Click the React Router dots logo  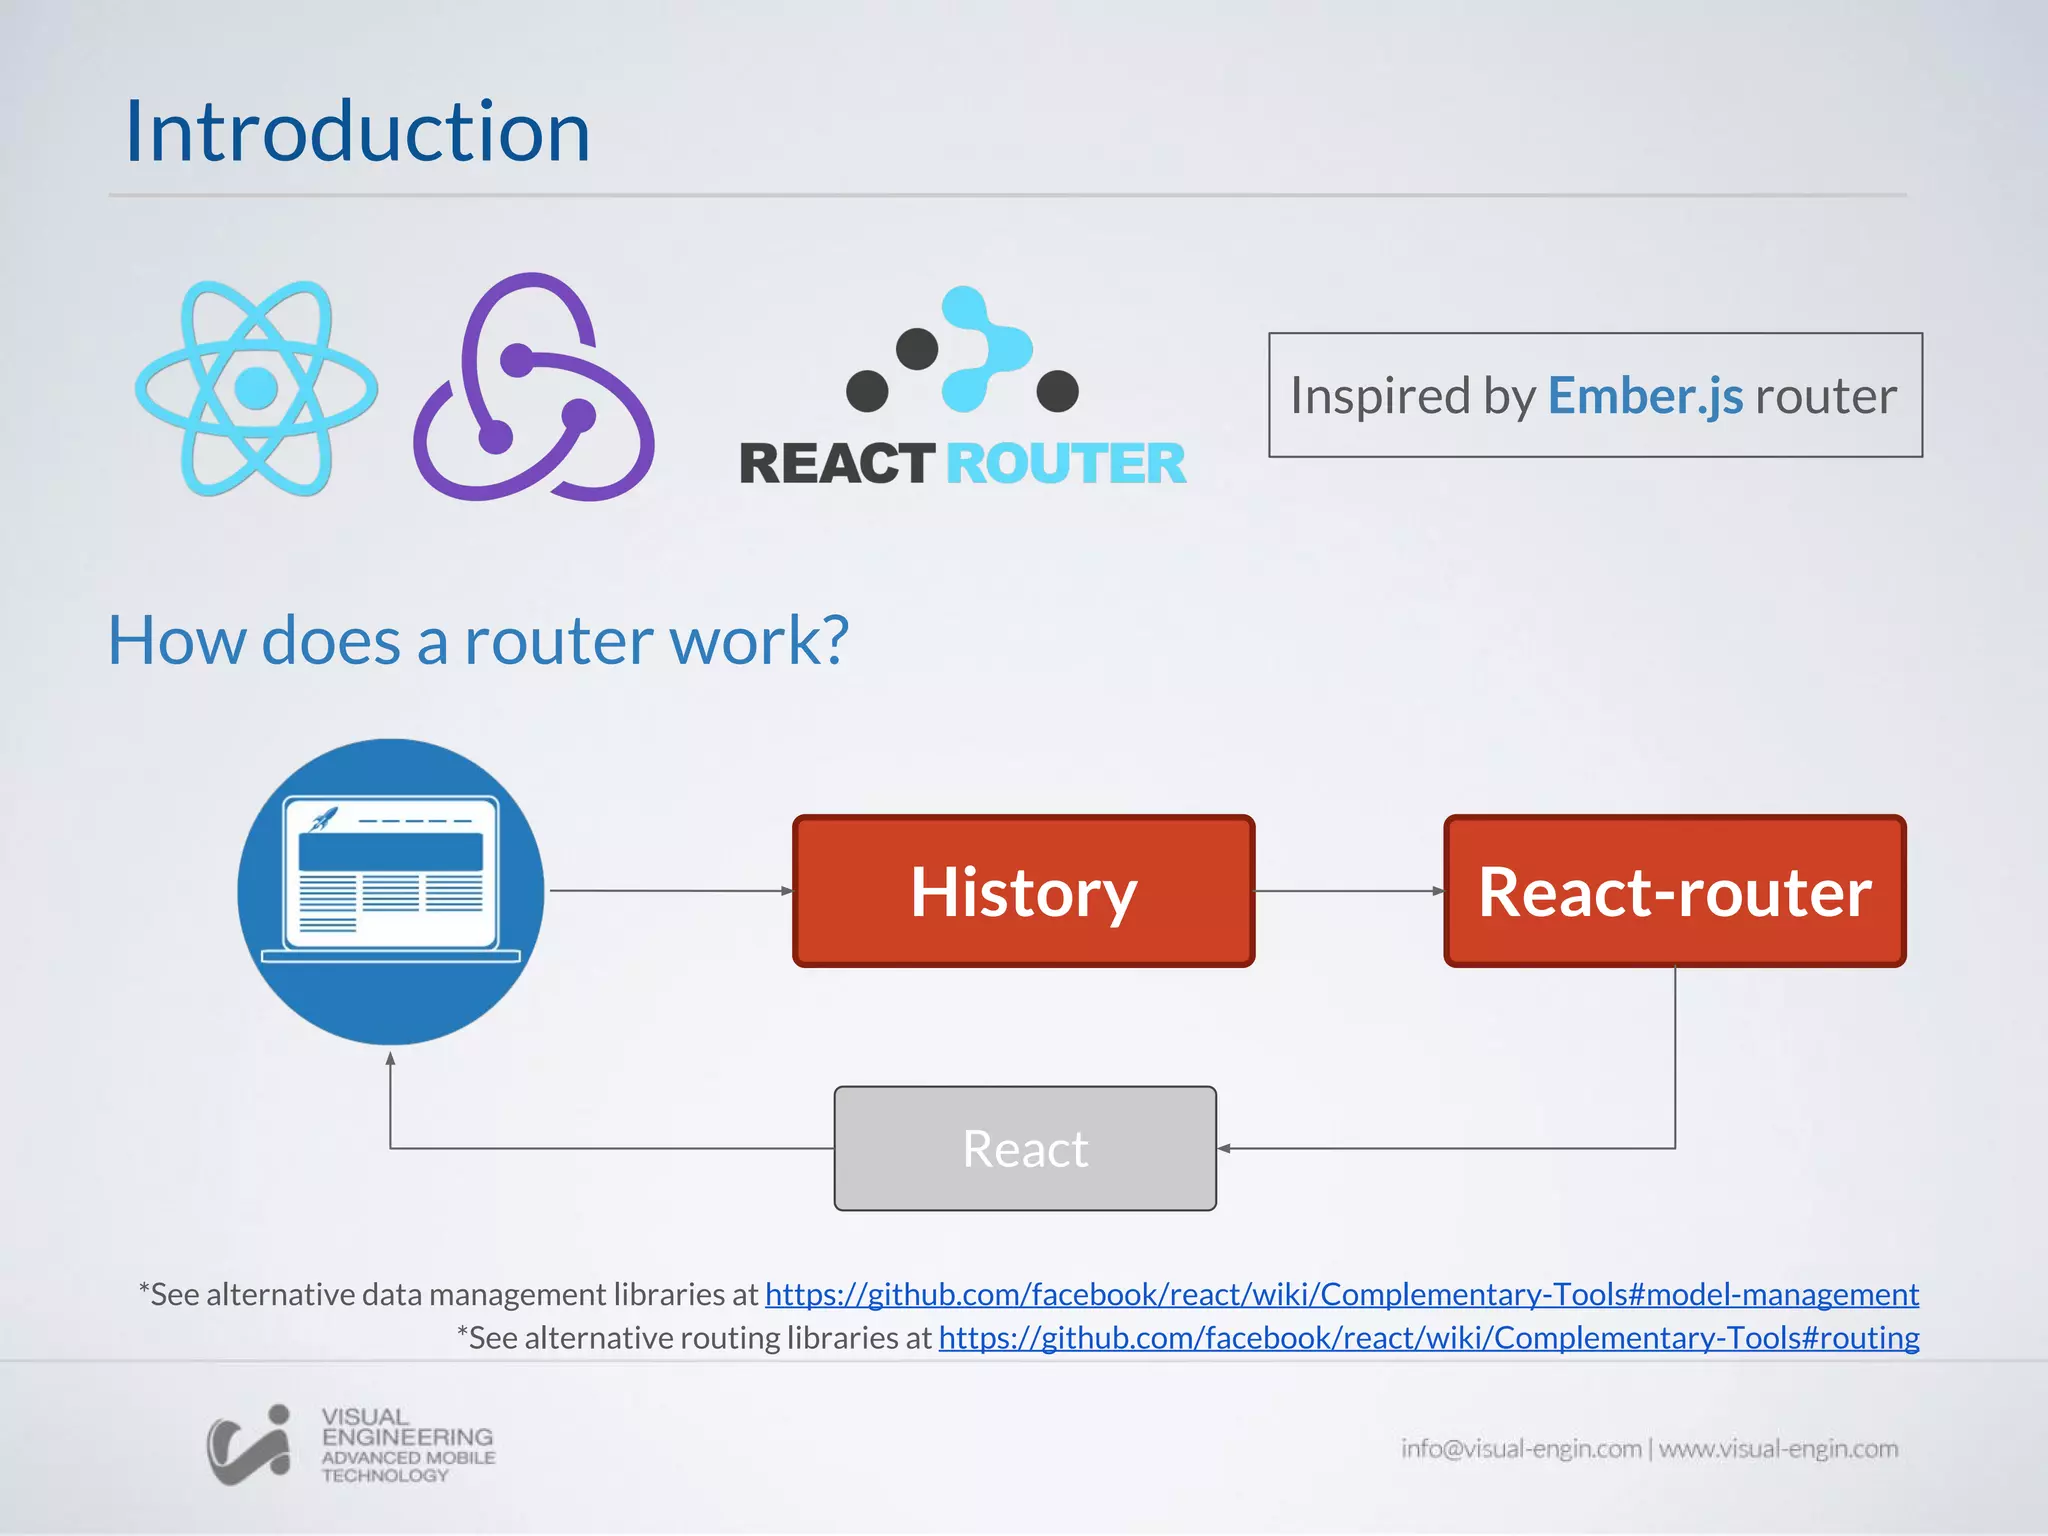pos(962,352)
